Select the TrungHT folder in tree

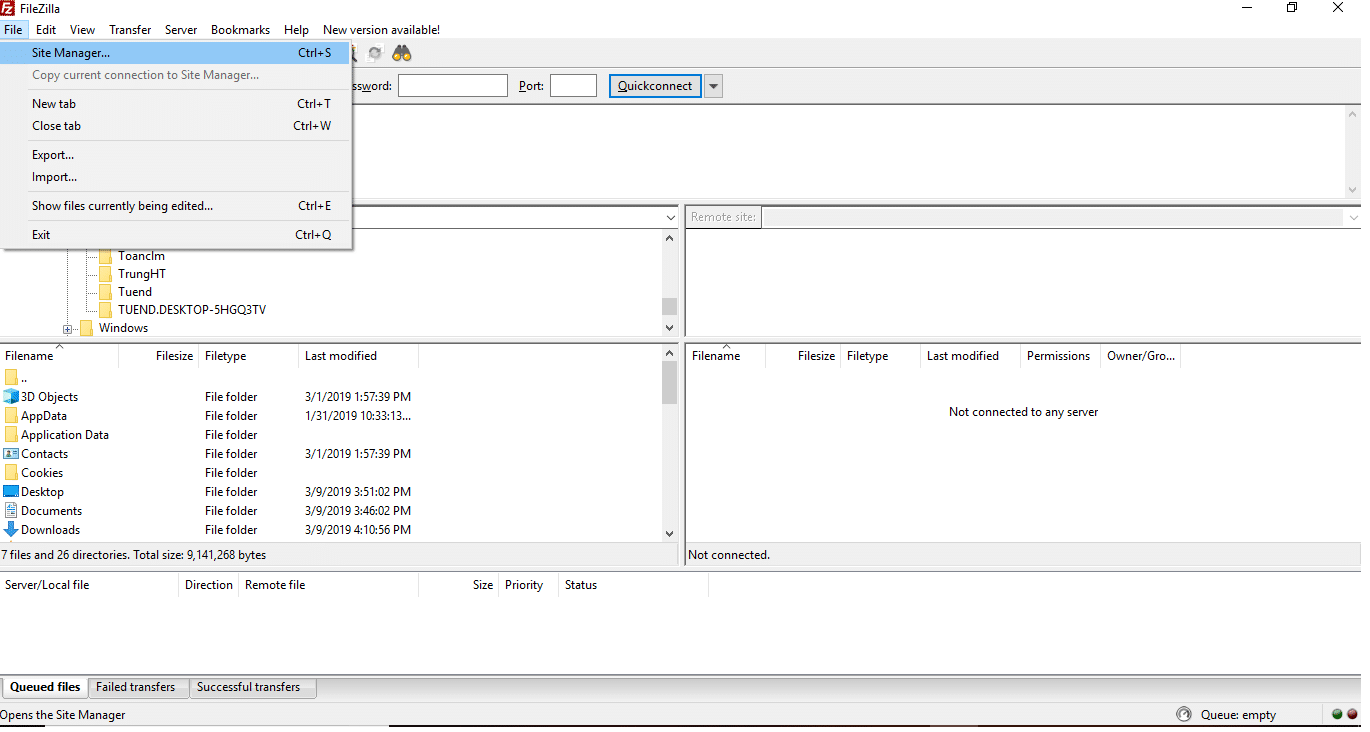point(142,274)
